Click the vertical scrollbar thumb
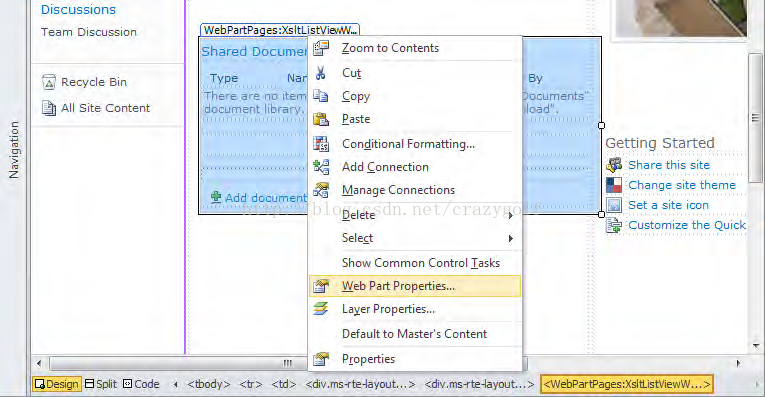This screenshot has height=397, width=765. pos(756,118)
